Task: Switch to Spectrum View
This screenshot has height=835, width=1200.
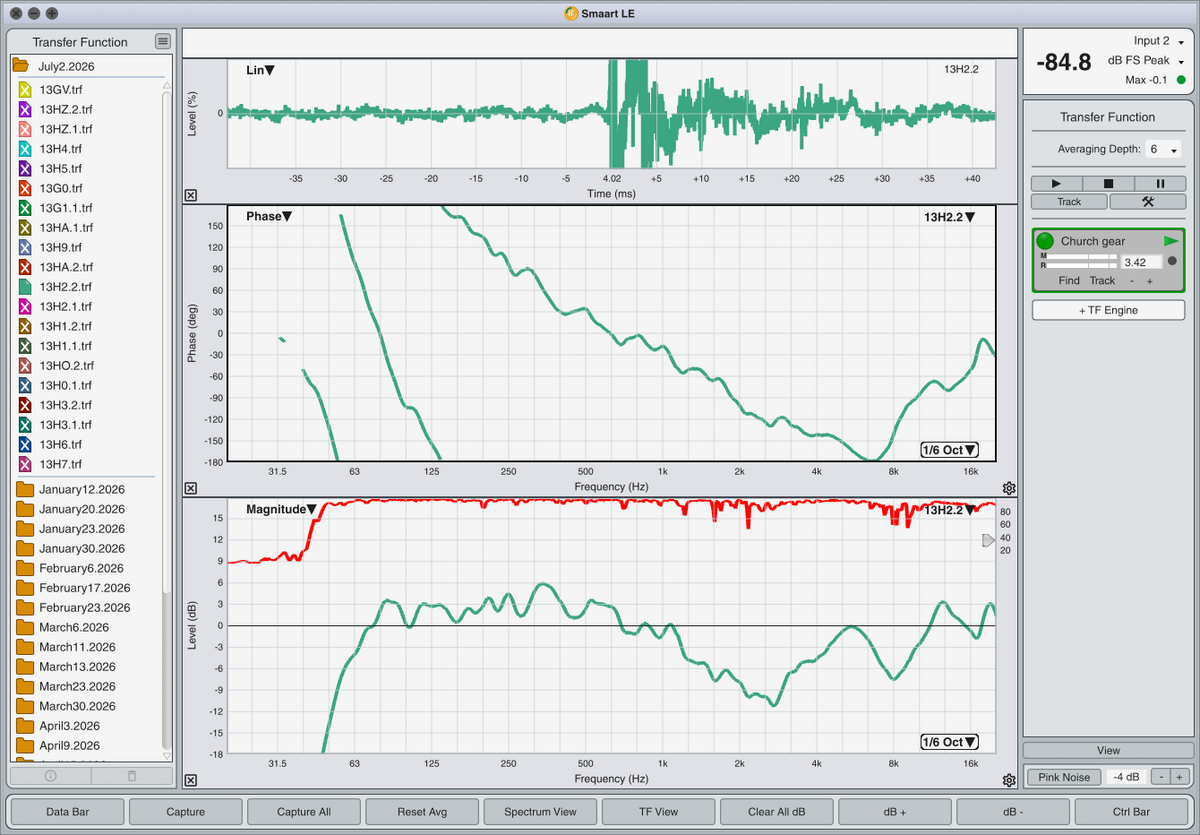Action: (x=540, y=812)
